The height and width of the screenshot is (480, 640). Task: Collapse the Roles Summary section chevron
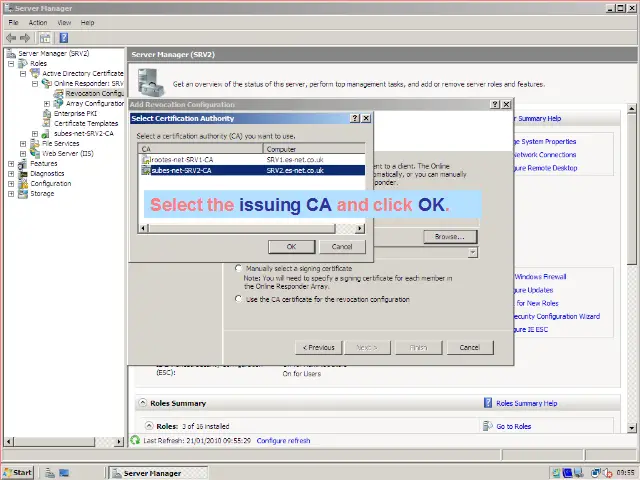142,402
